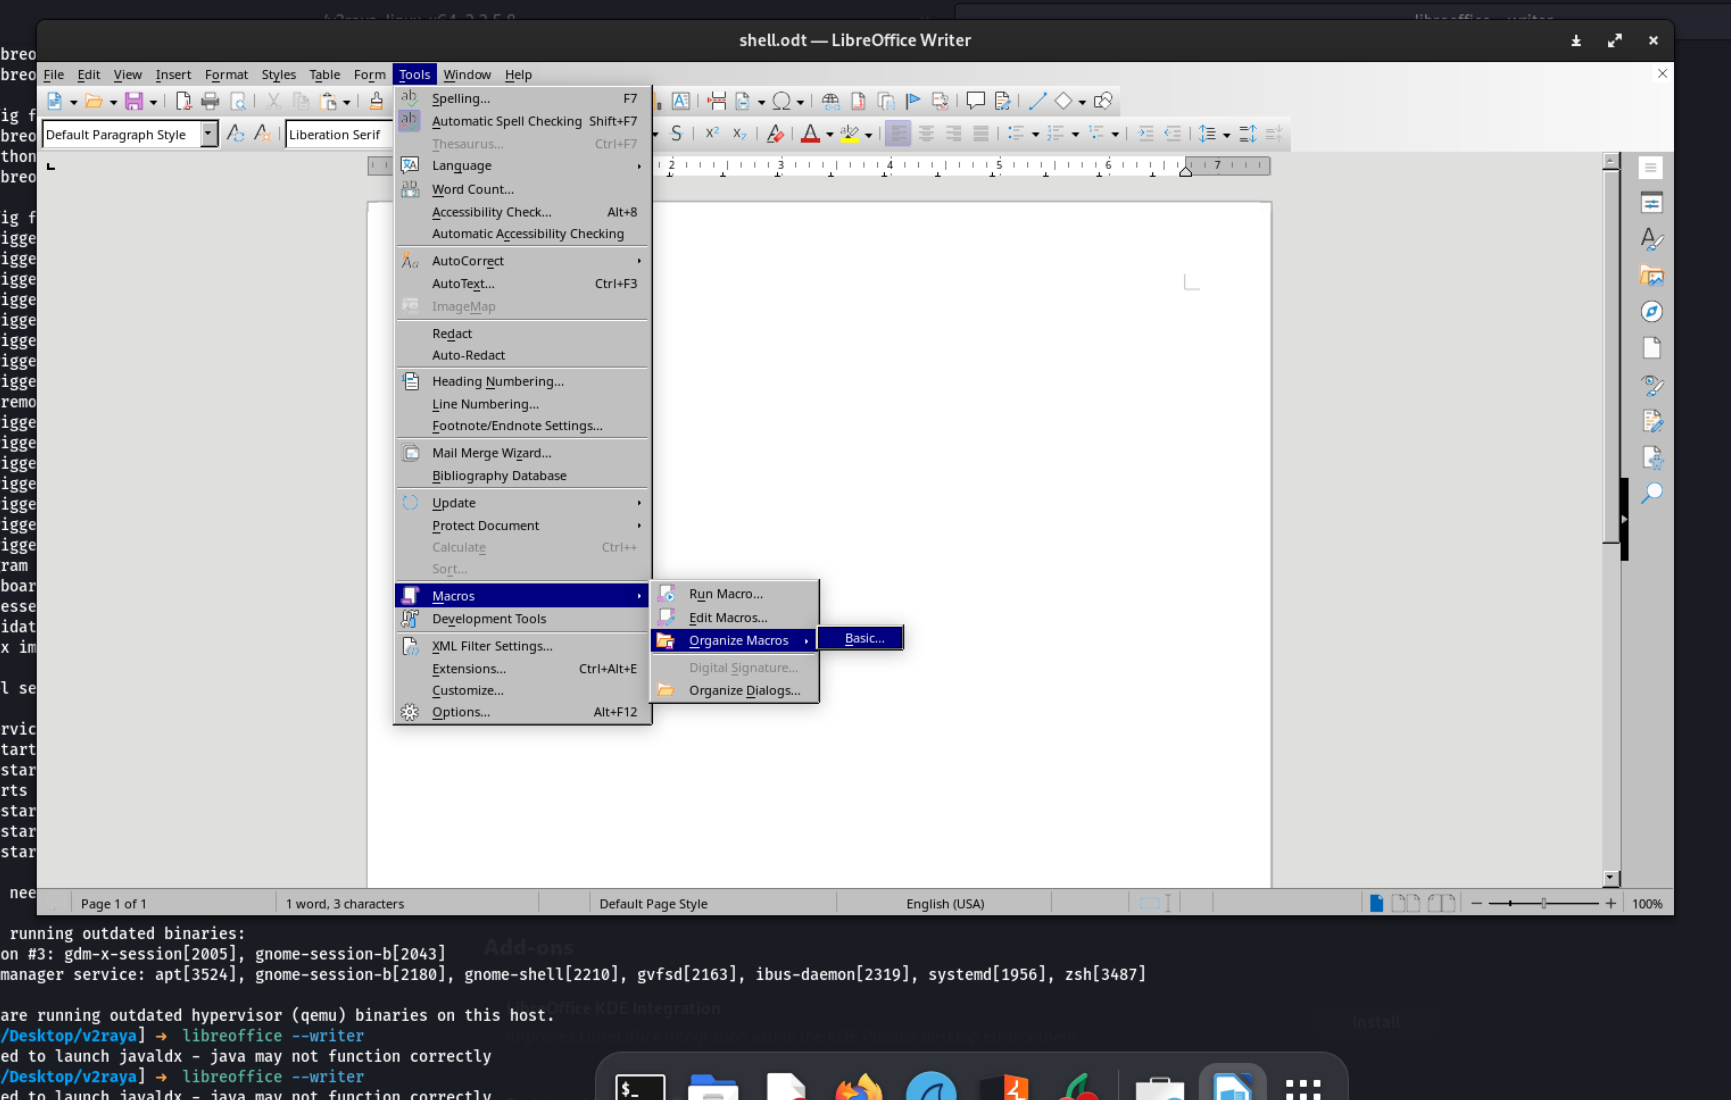The height and width of the screenshot is (1100, 1731).
Task: Click the Track Changes icon
Action: 1002,101
